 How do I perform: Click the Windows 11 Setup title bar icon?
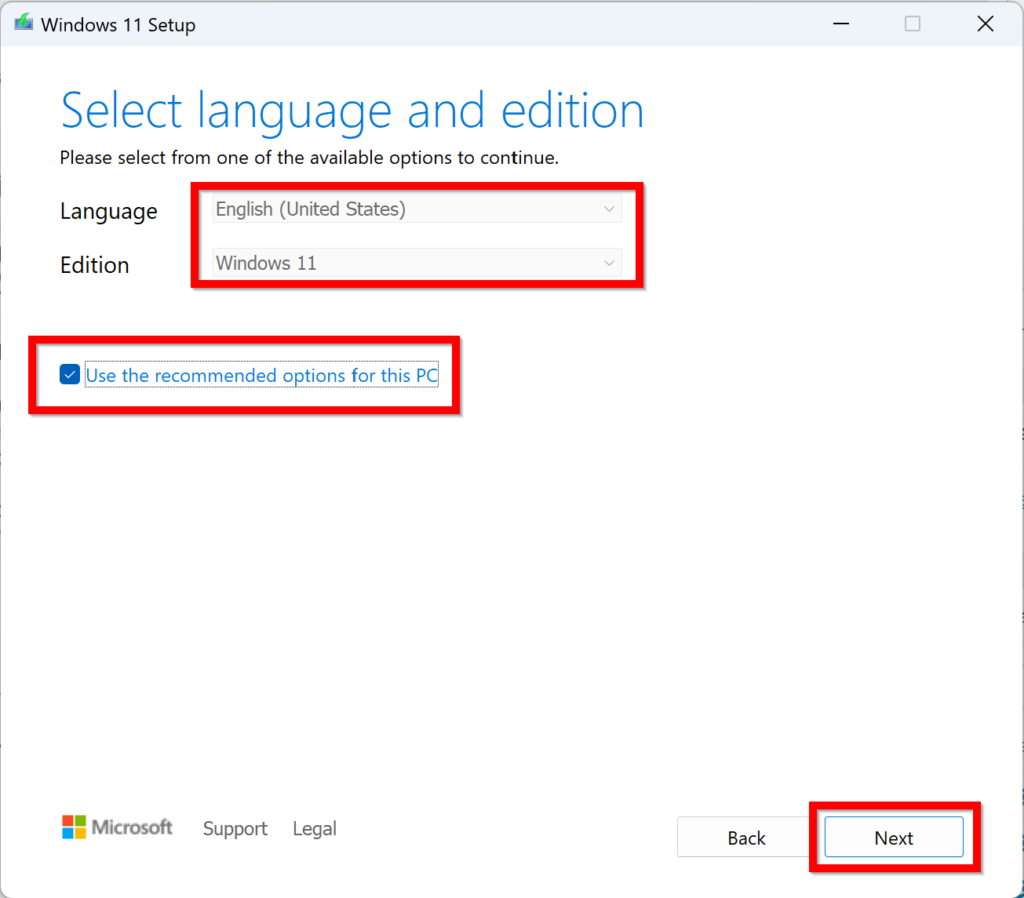click(23, 24)
